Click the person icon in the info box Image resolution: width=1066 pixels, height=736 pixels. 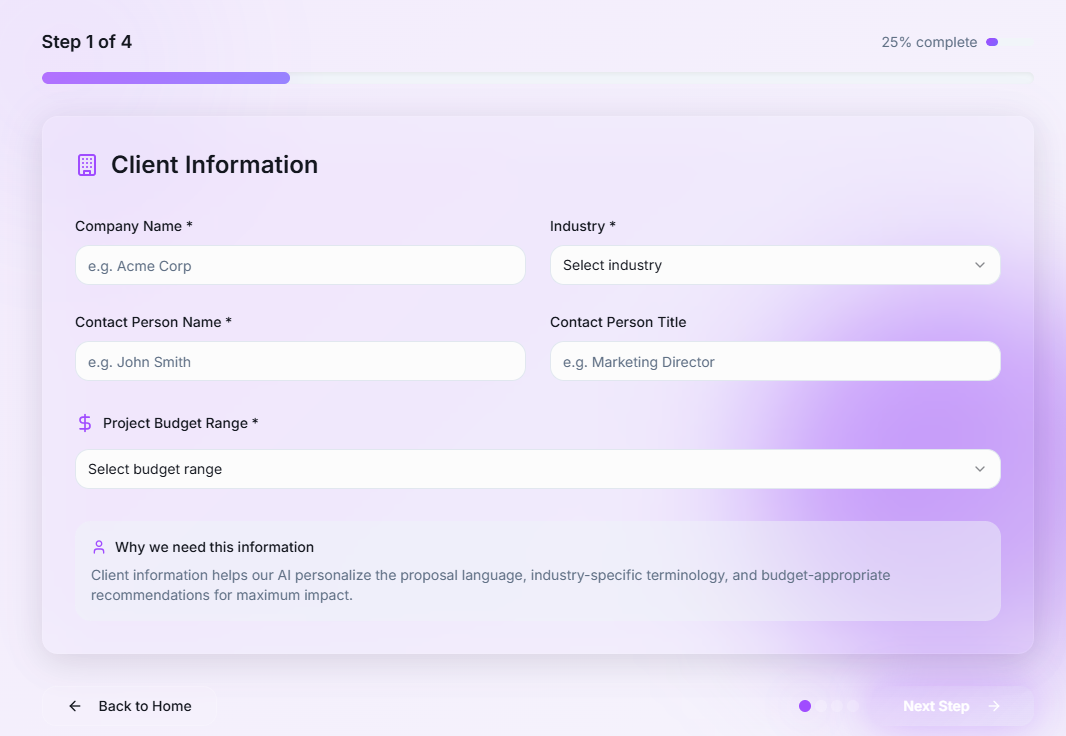click(x=99, y=547)
